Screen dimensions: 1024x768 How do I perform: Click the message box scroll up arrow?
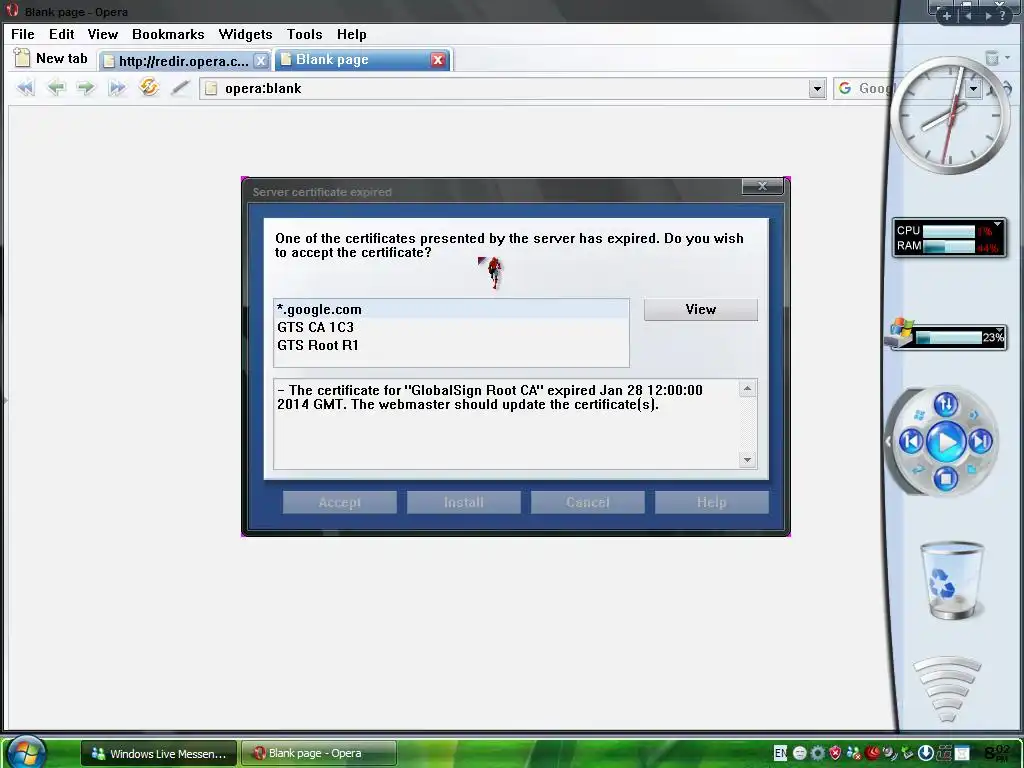tap(748, 389)
